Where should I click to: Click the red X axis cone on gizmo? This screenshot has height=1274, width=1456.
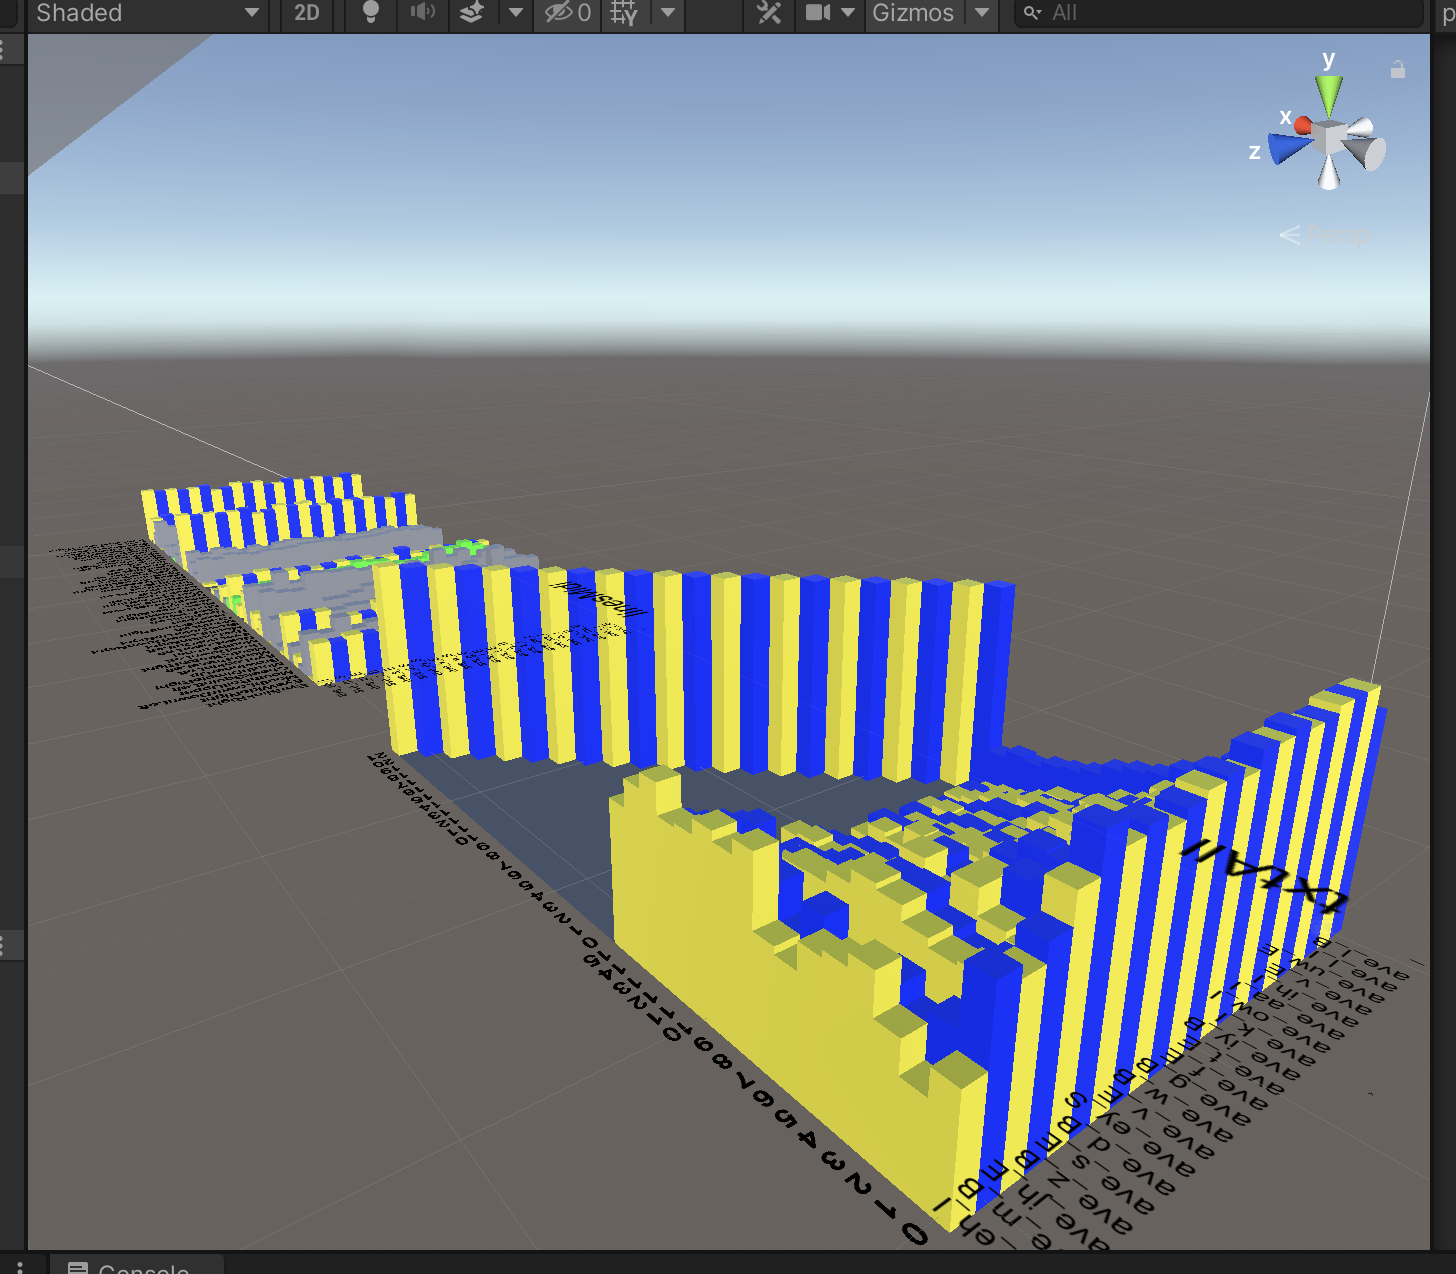point(1303,125)
